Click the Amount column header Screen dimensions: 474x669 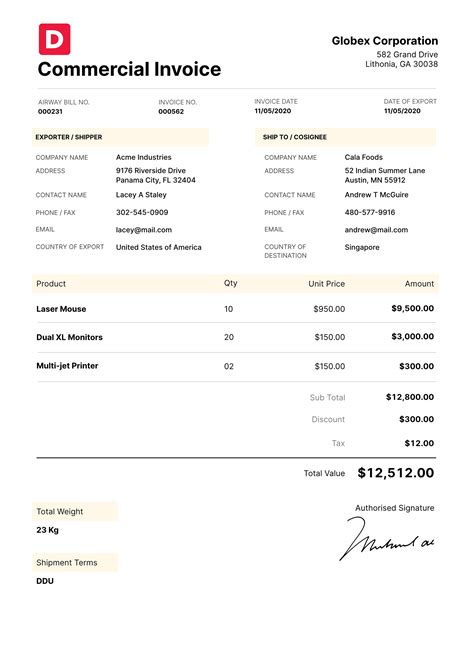coord(419,284)
